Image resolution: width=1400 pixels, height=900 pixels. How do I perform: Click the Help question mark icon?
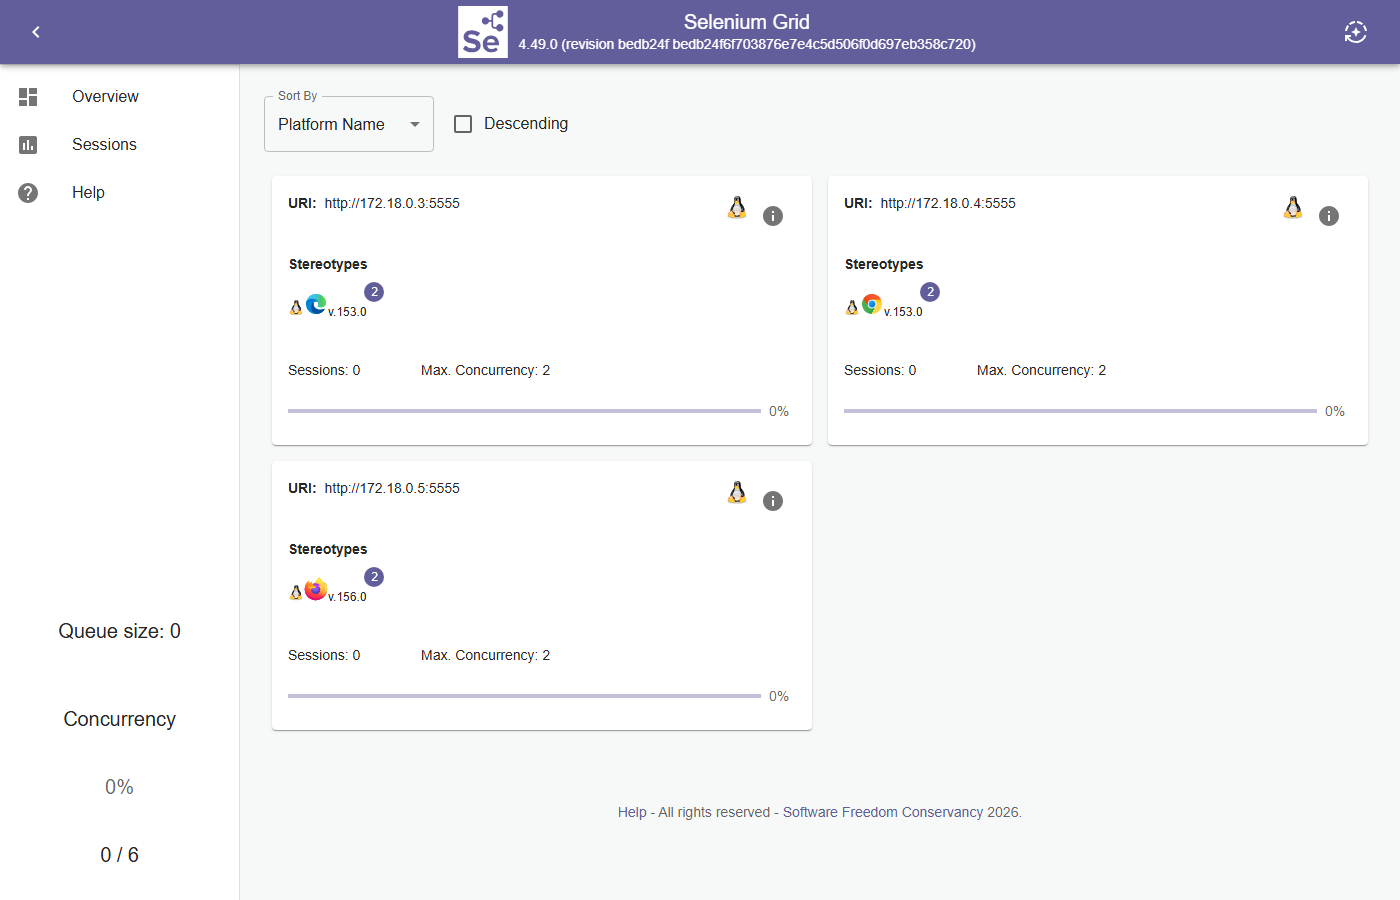pos(28,193)
